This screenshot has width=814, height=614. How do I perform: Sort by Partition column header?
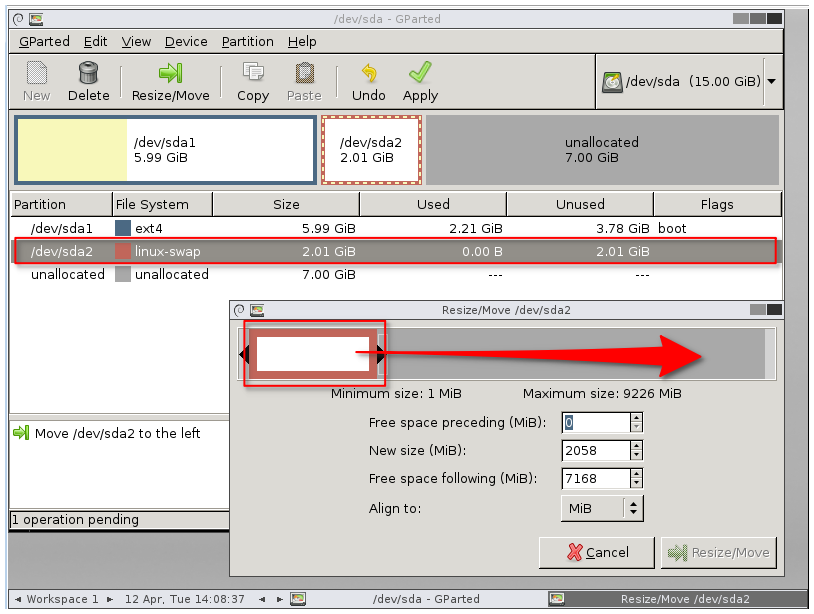click(x=61, y=204)
